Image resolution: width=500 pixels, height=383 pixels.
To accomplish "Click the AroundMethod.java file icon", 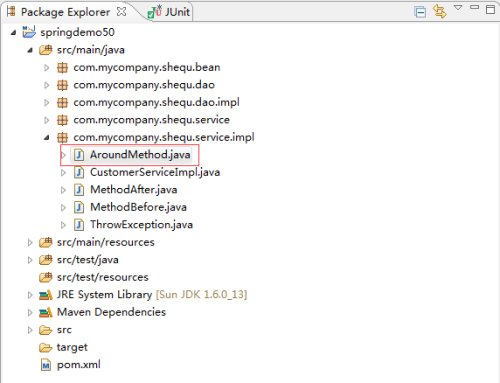I will (x=79, y=155).
